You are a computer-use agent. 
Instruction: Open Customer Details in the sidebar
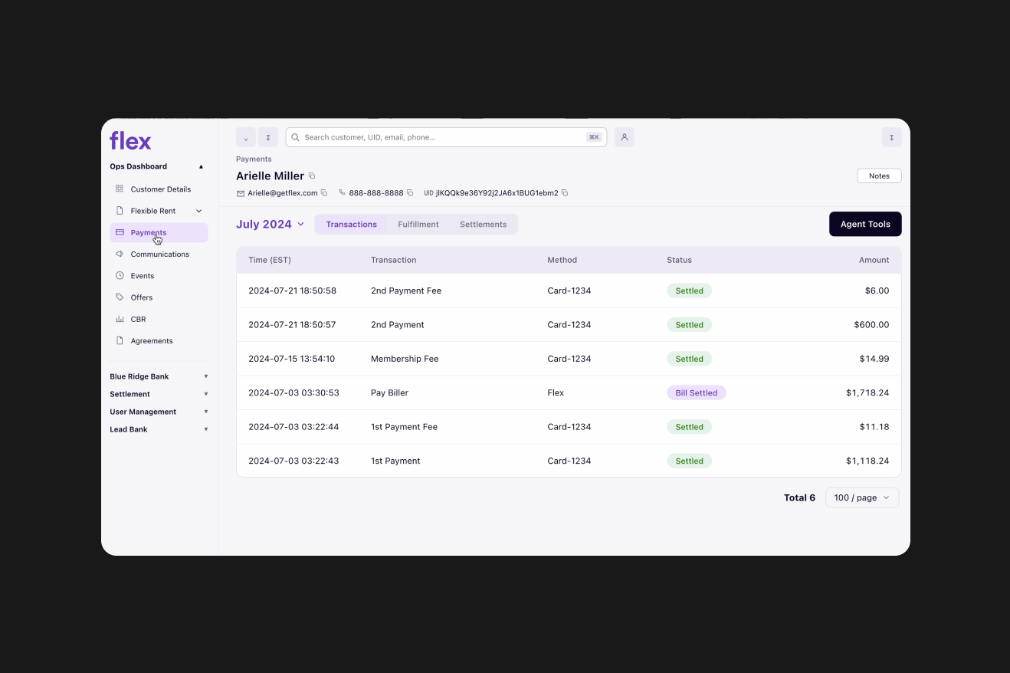tap(159, 189)
